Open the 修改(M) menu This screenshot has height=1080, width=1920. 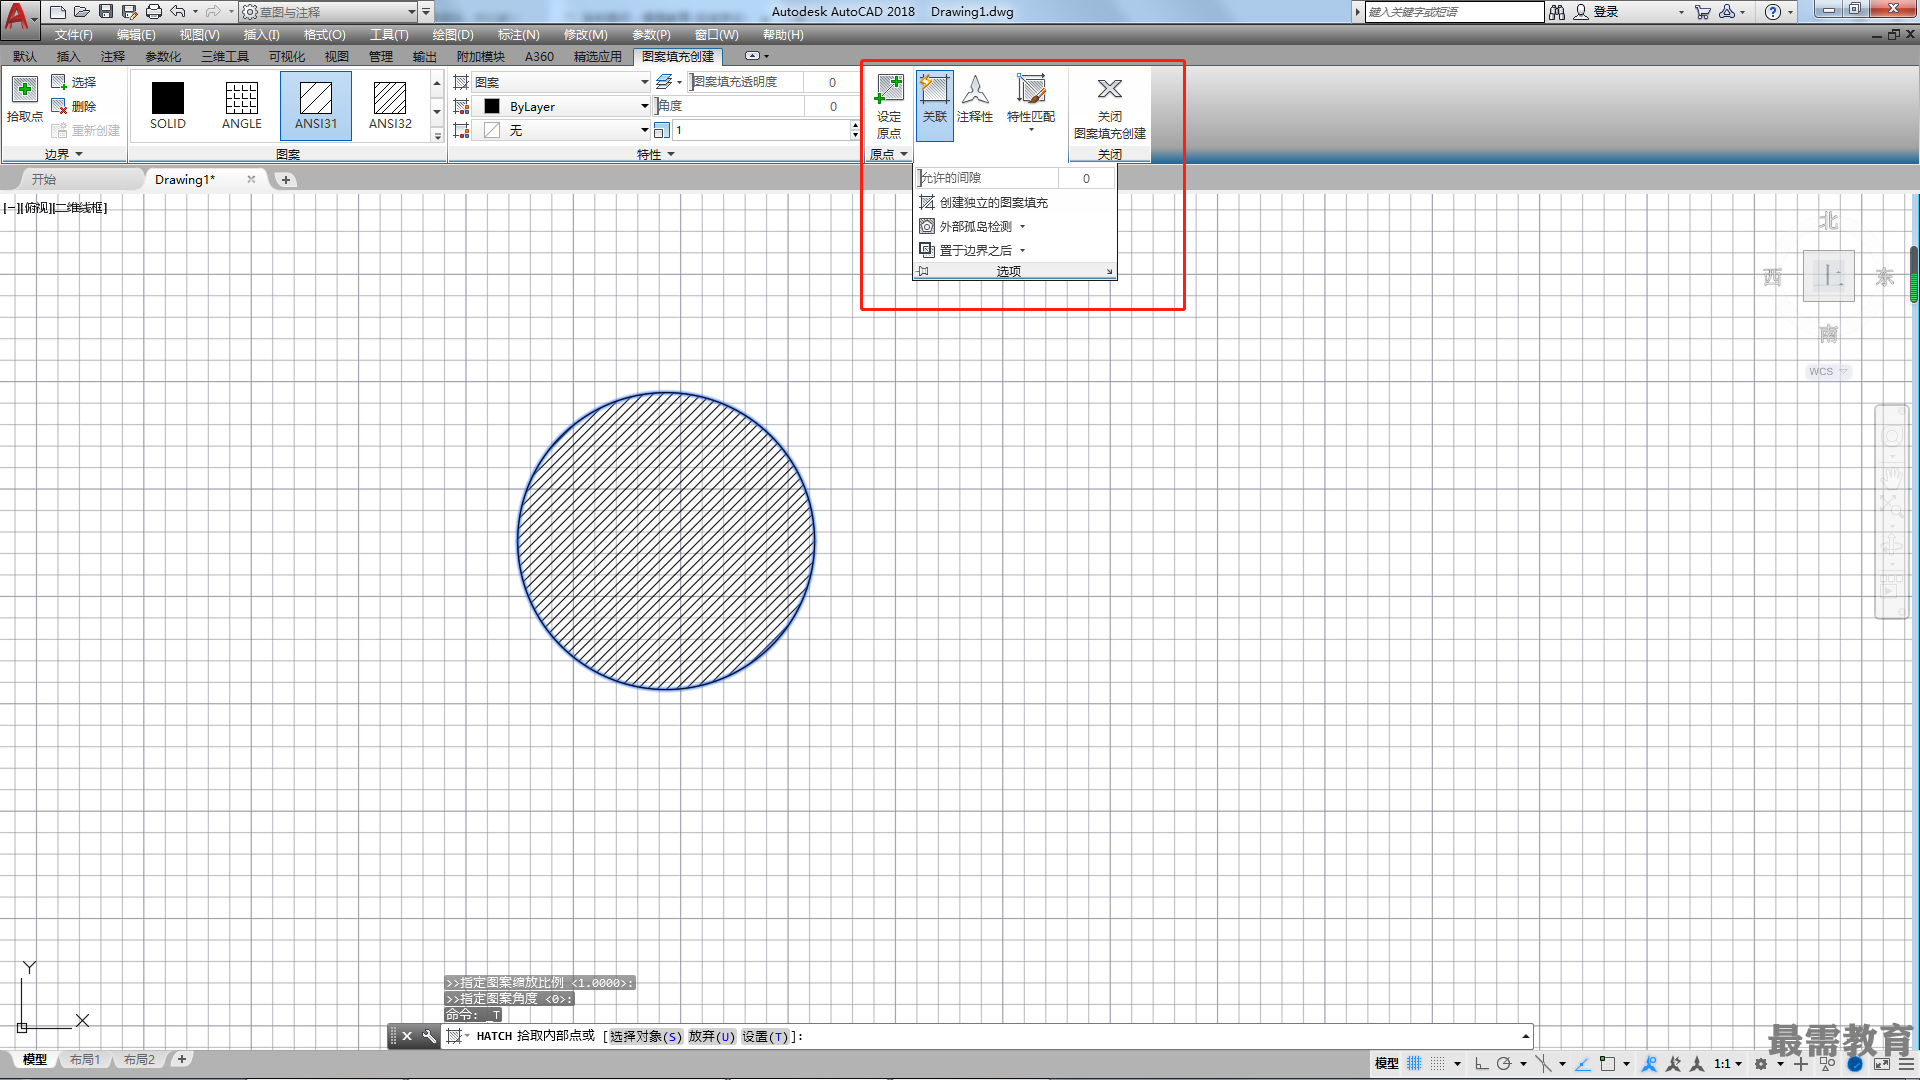pyautogui.click(x=585, y=35)
